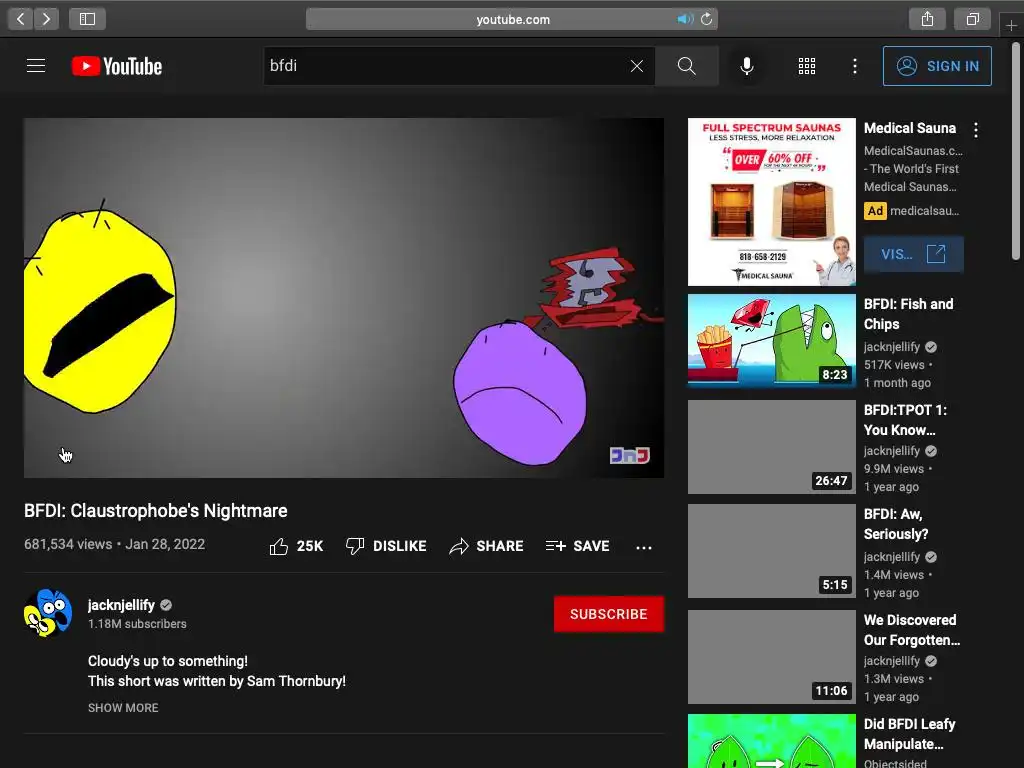Image resolution: width=1024 pixels, height=768 pixels.
Task: Click the video player frame
Action: [x=344, y=298]
